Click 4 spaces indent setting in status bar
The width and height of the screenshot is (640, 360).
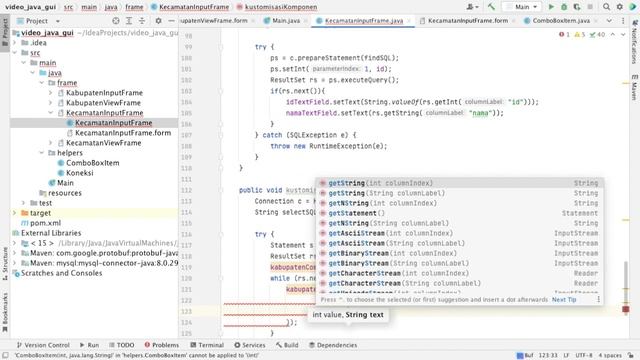pyautogui.click(x=610, y=356)
